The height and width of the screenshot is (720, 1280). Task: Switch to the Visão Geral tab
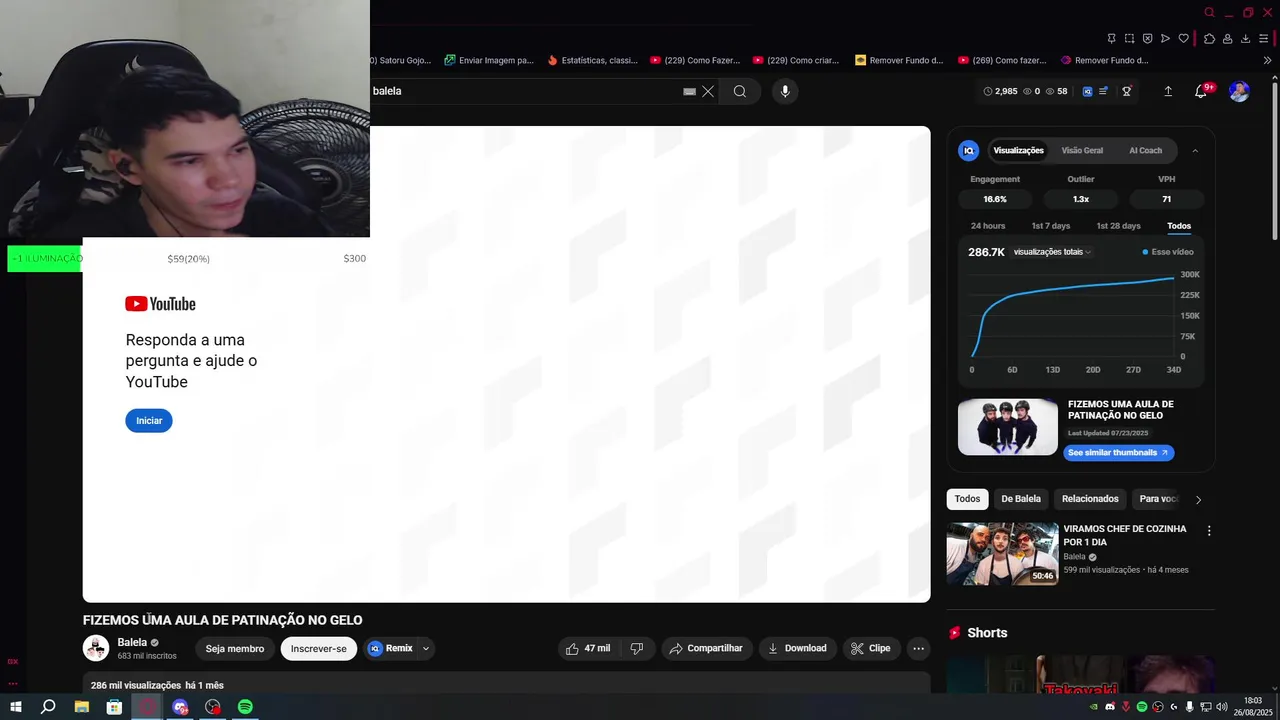1082,151
